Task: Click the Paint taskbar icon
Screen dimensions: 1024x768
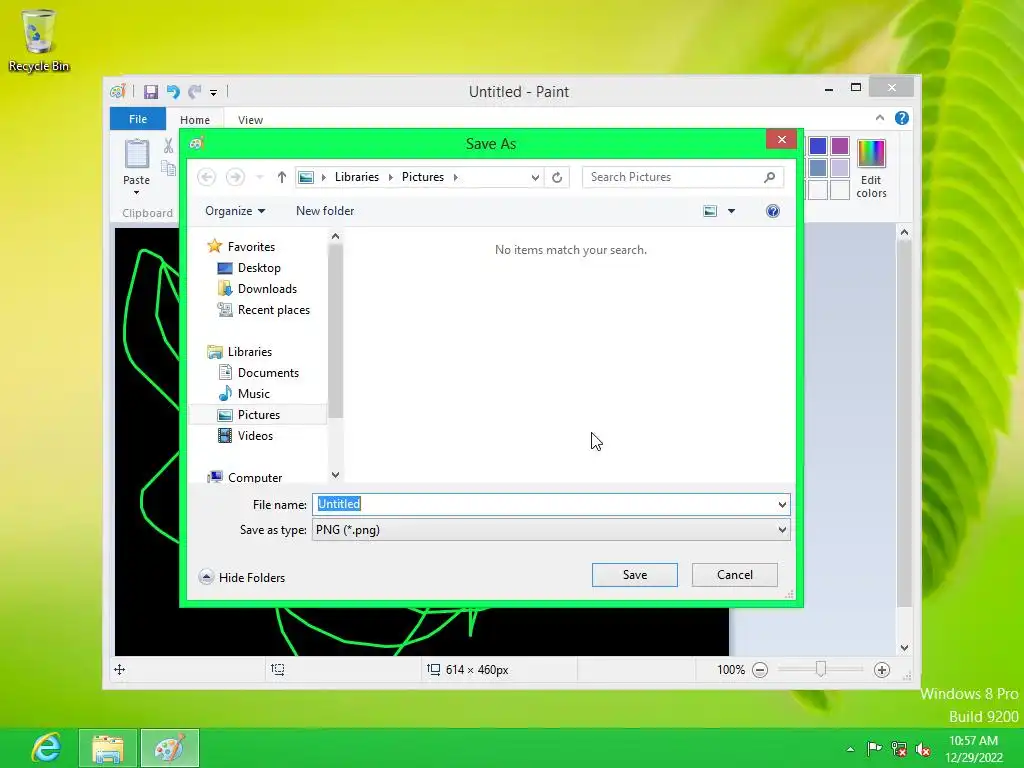Action: click(170, 748)
